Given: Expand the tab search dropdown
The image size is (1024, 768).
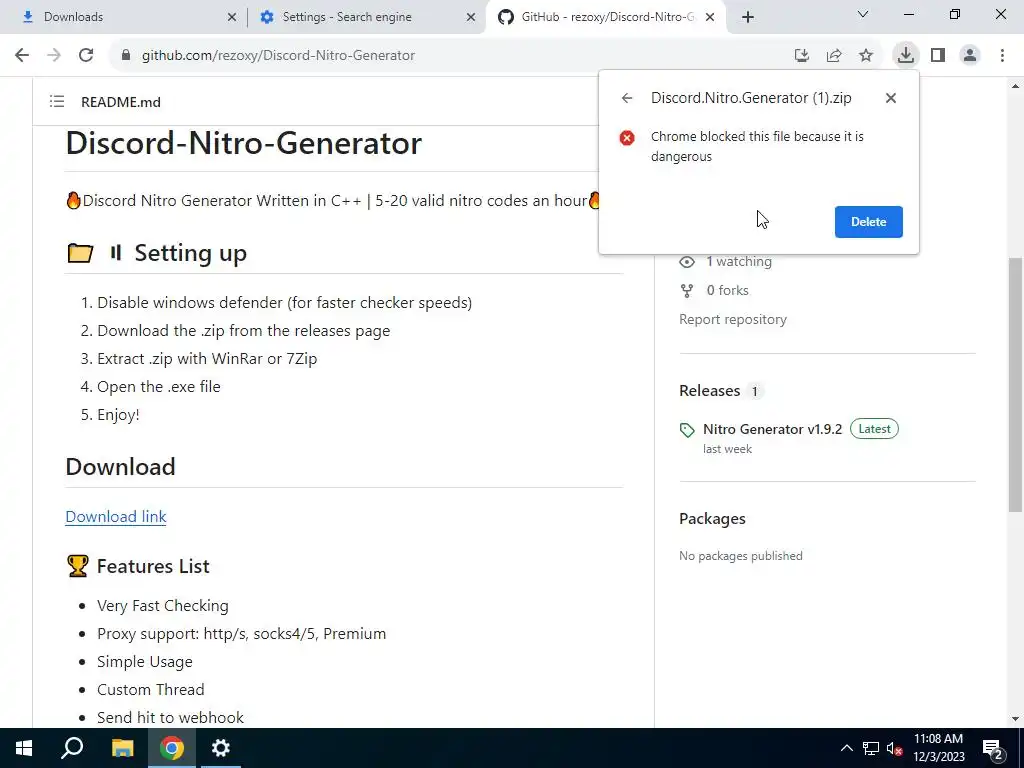Looking at the screenshot, I should 863,14.
